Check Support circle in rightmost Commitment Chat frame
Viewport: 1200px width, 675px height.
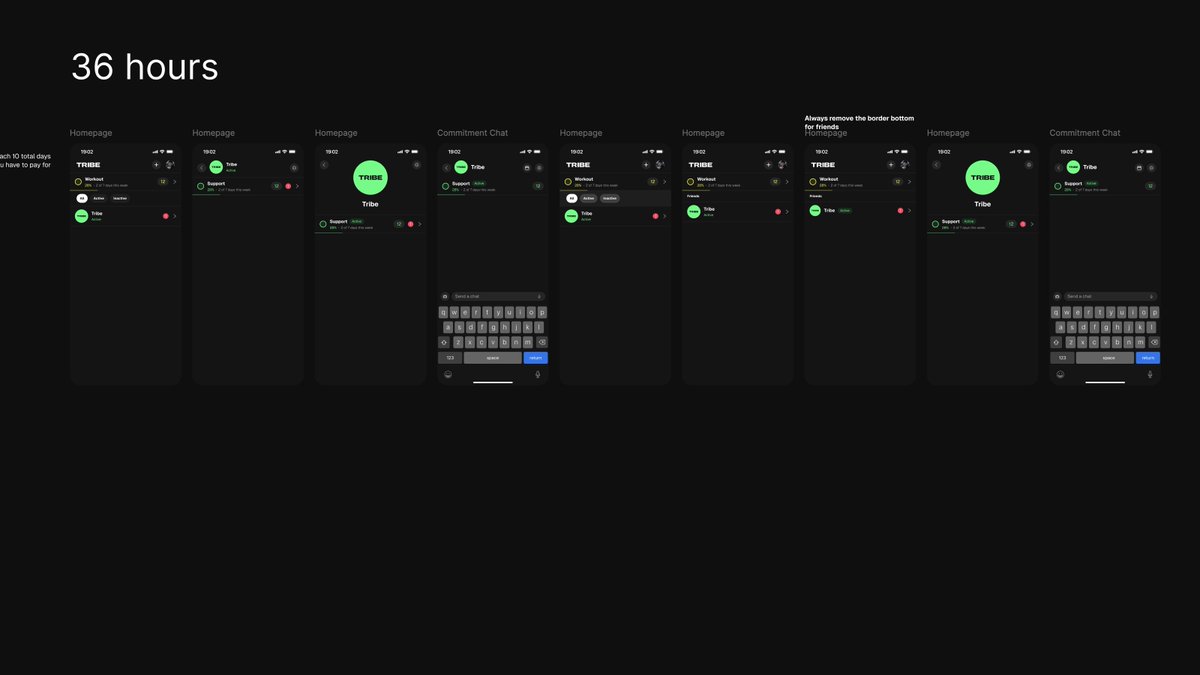1058,186
